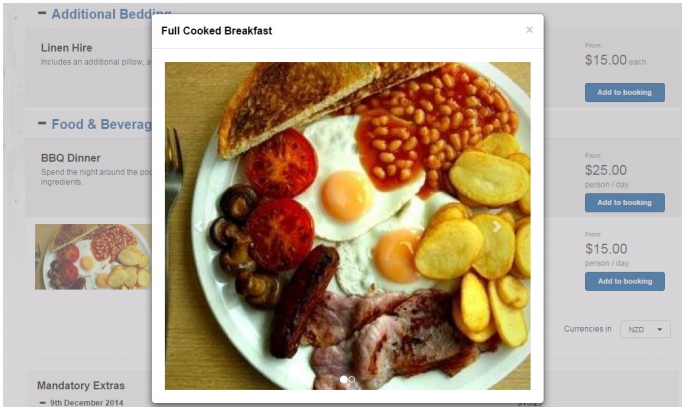This screenshot has height=413, width=688.
Task: Collapse Additional Bedding using its minus icon
Action: [x=42, y=13]
